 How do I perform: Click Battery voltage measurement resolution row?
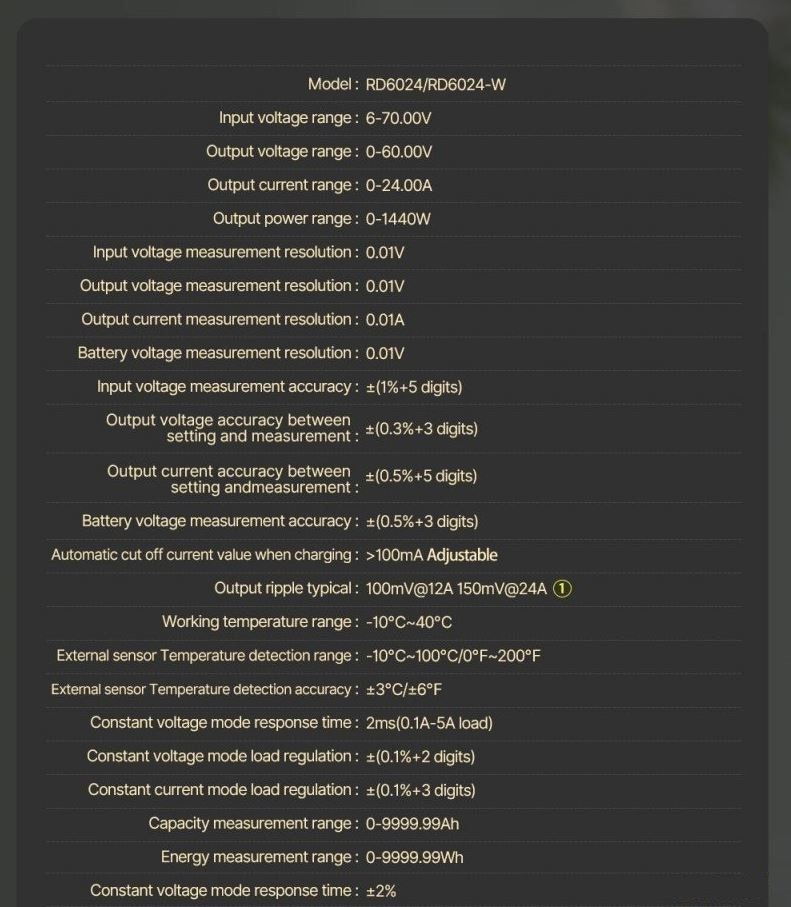(x=393, y=353)
